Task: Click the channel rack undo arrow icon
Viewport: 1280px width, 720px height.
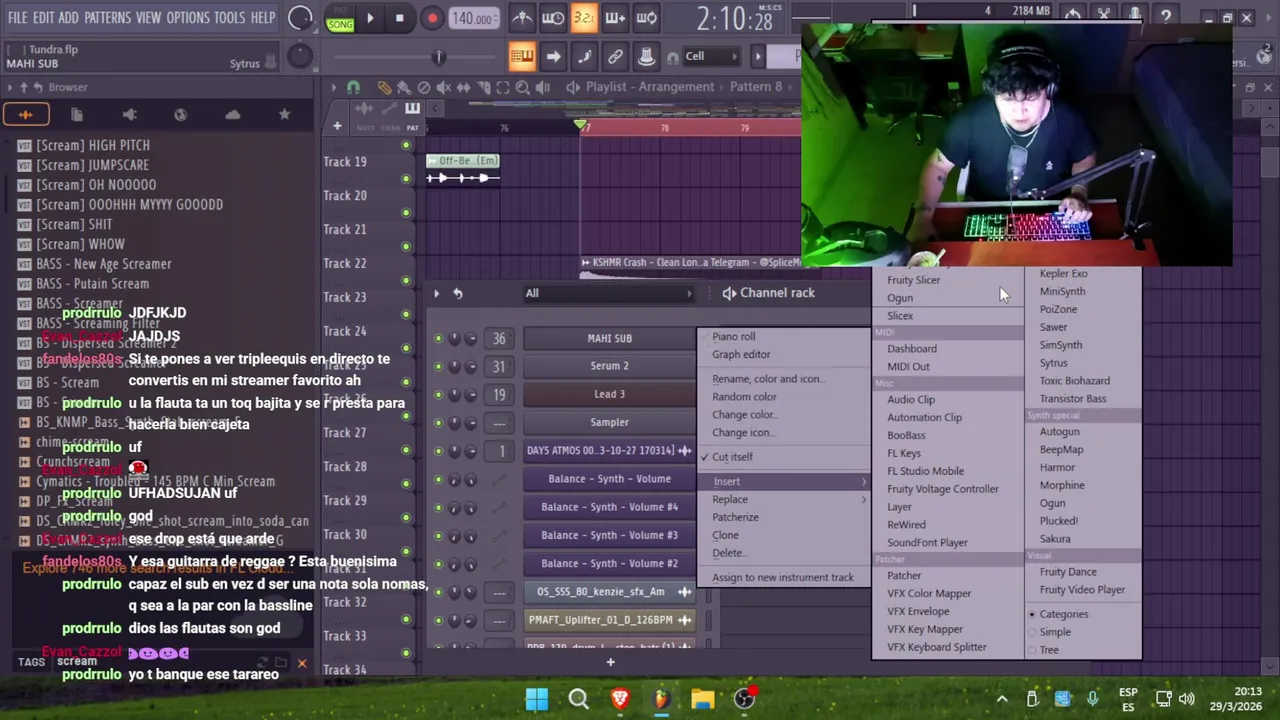Action: pyautogui.click(x=457, y=293)
